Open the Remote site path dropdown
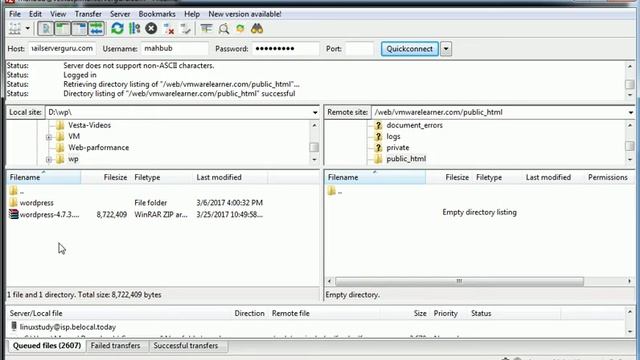 [630, 112]
